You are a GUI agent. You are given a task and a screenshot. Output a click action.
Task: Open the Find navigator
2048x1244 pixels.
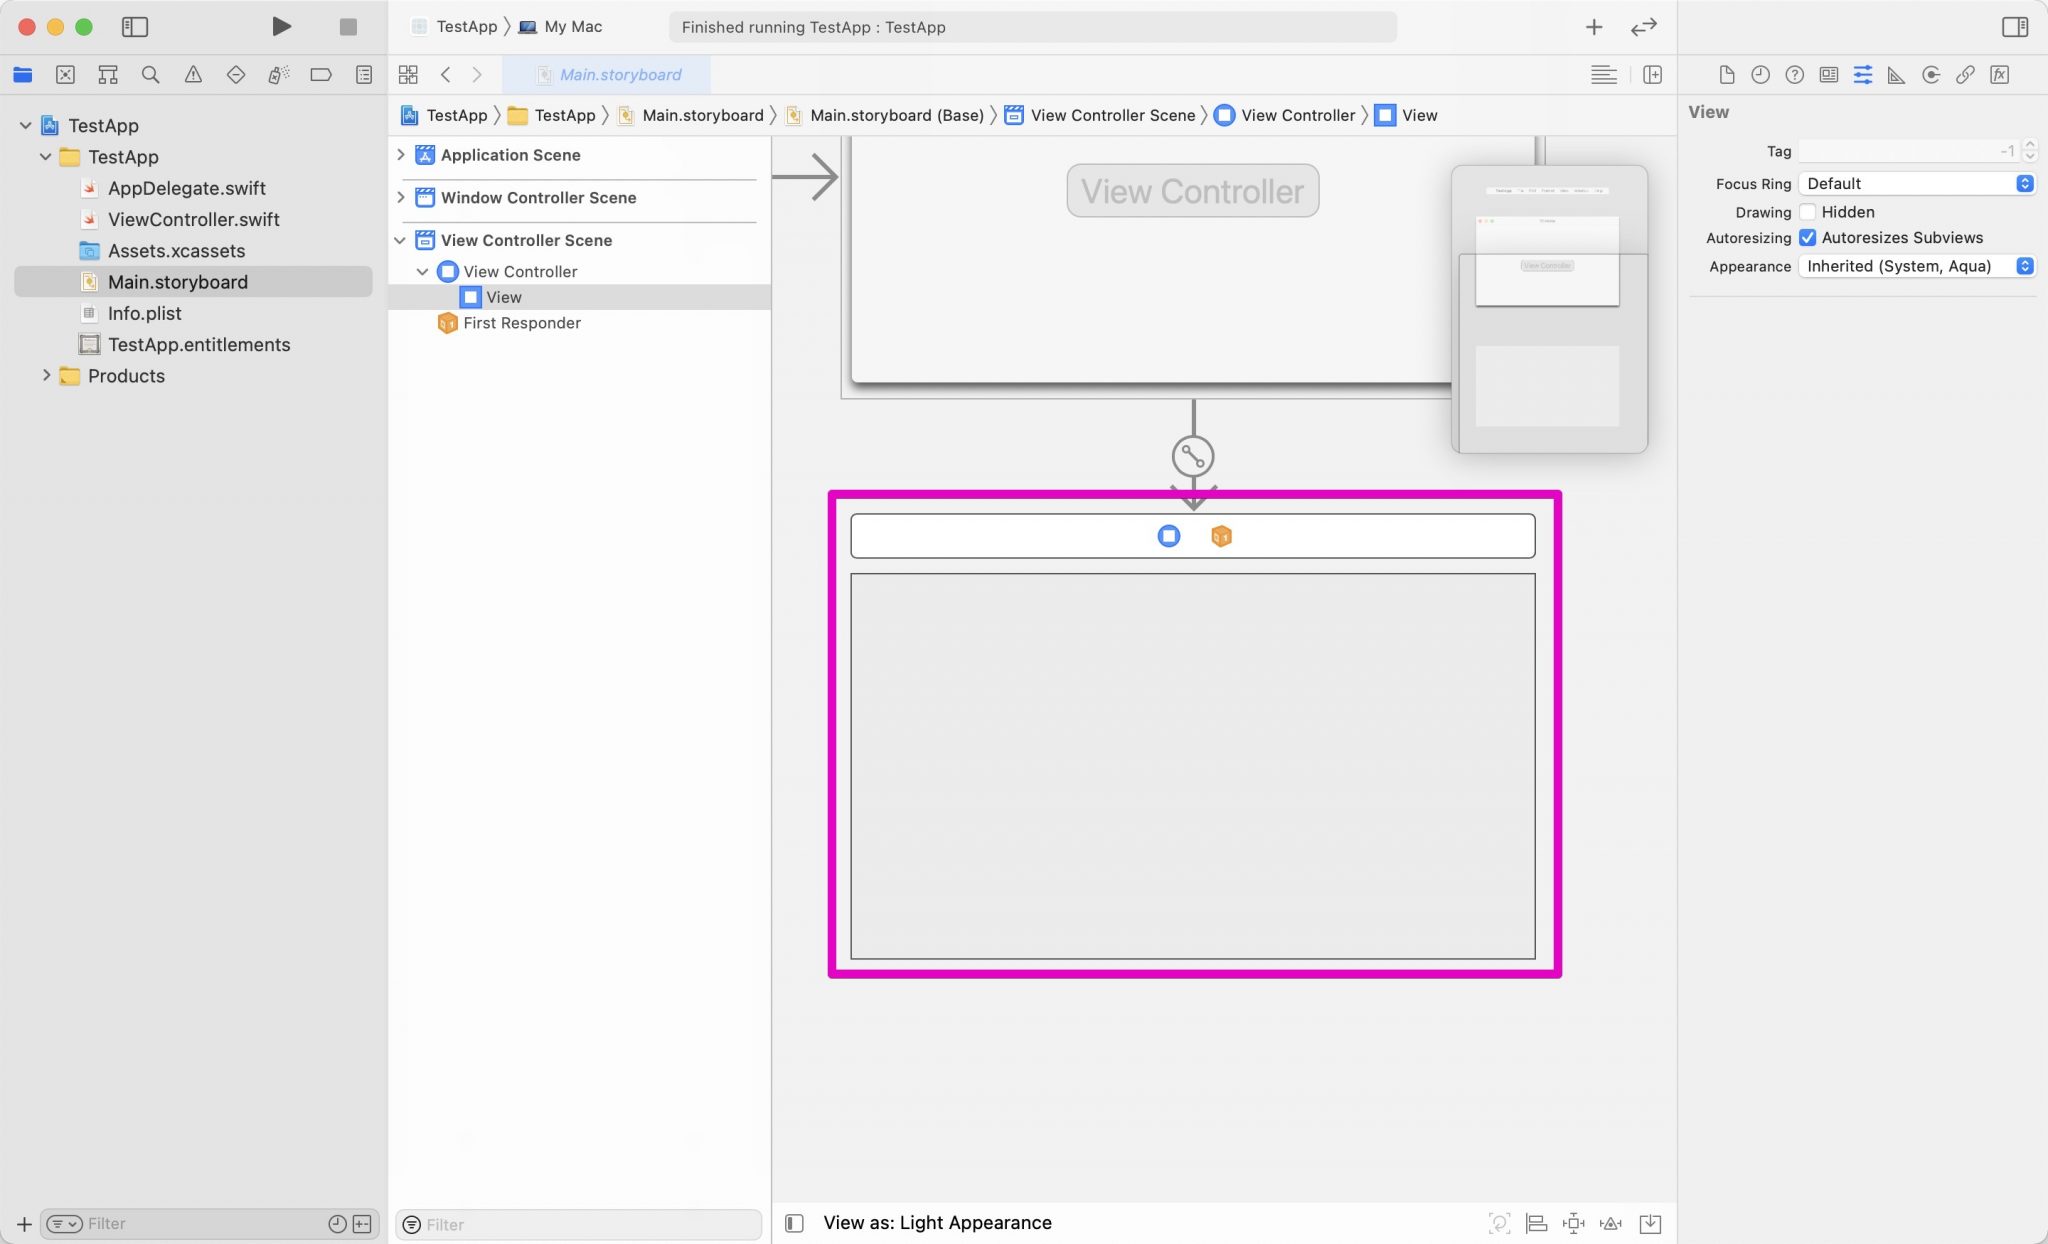(150, 74)
